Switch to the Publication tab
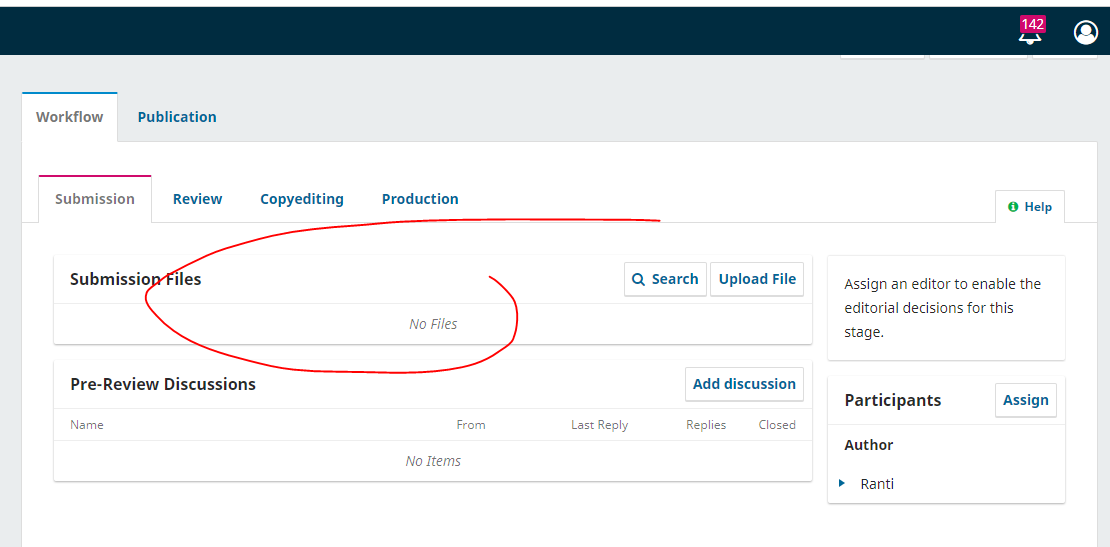The height and width of the screenshot is (547, 1110). click(177, 117)
